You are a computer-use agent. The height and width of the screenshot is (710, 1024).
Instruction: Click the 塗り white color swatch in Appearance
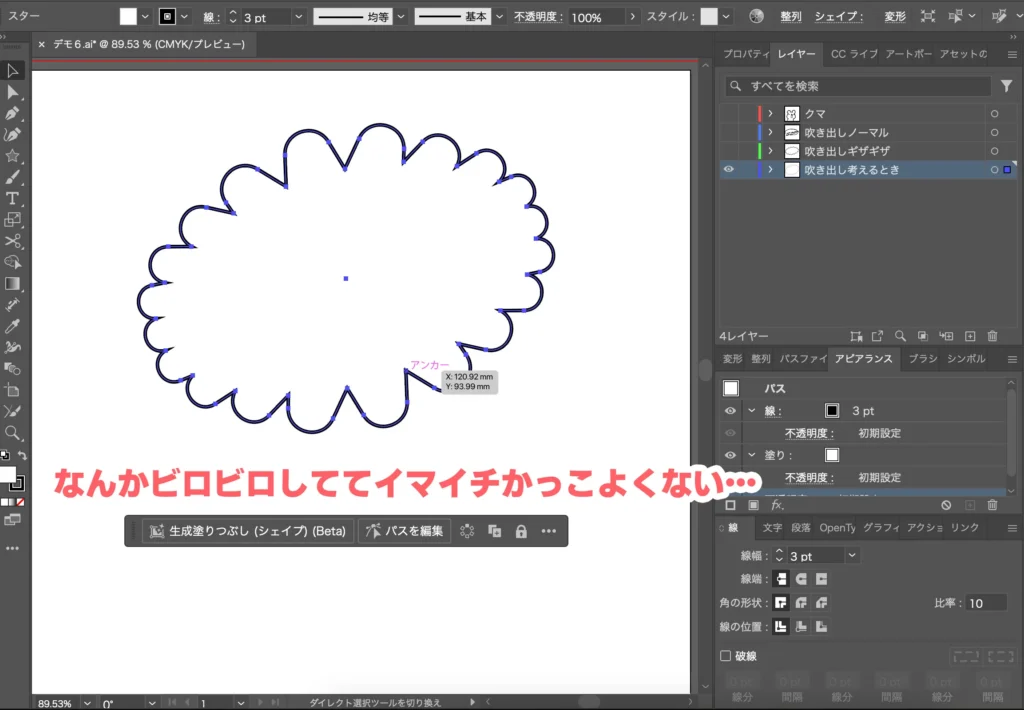831,455
